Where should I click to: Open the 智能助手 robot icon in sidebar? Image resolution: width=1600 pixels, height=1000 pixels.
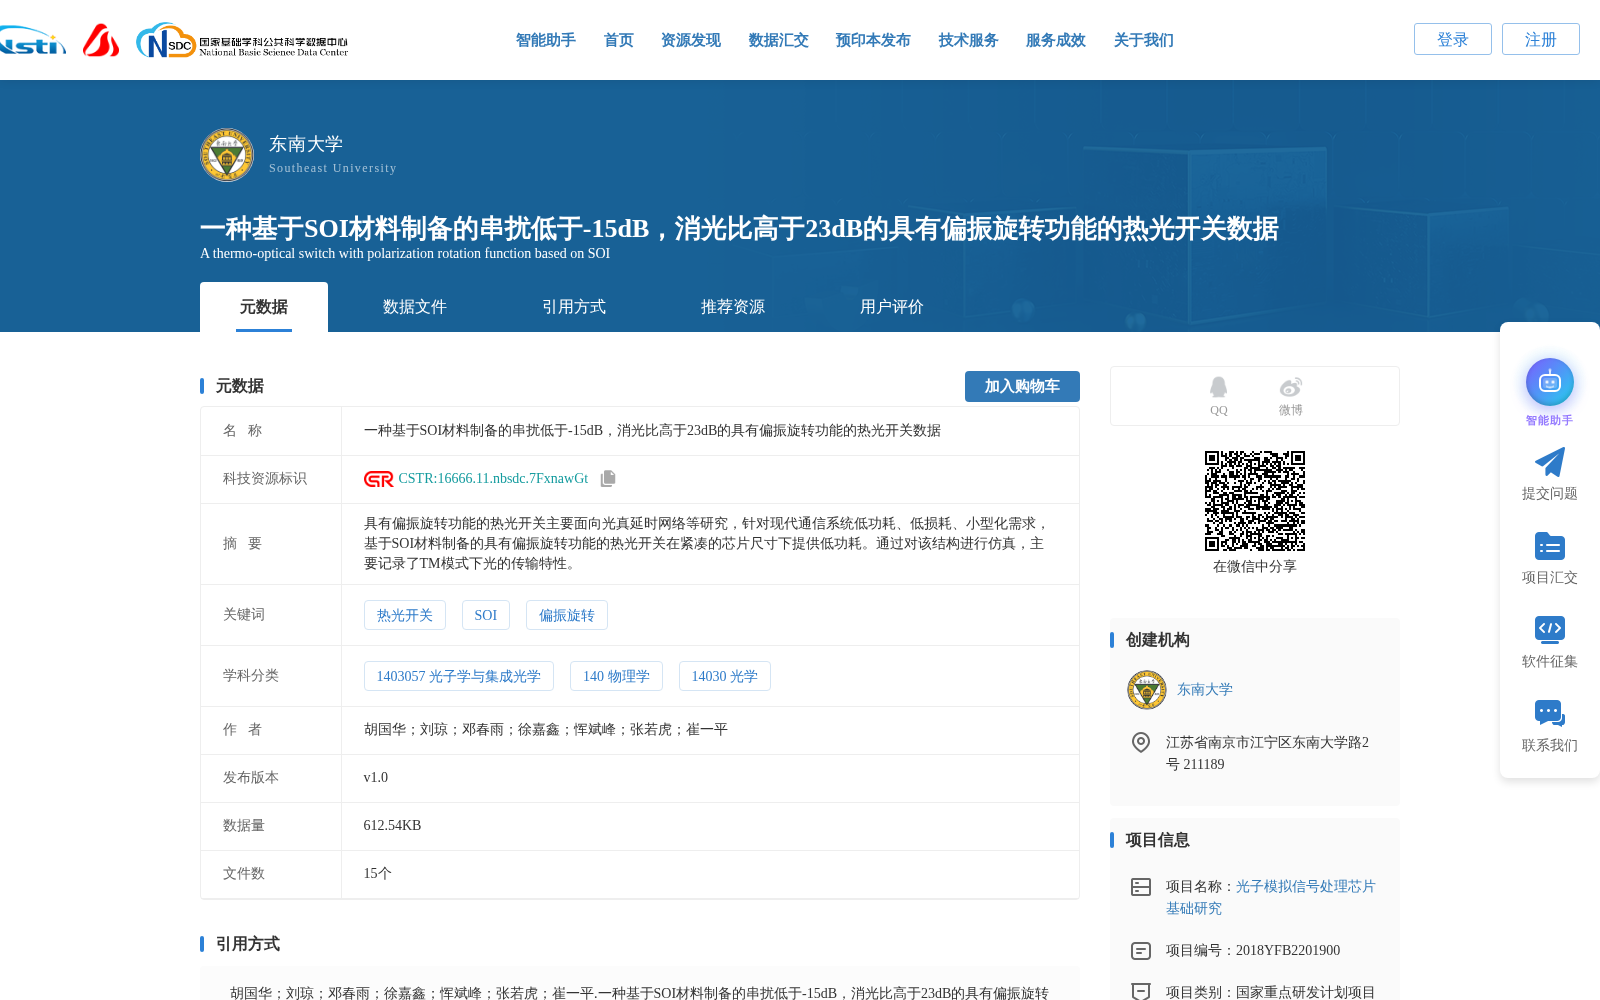click(x=1549, y=382)
